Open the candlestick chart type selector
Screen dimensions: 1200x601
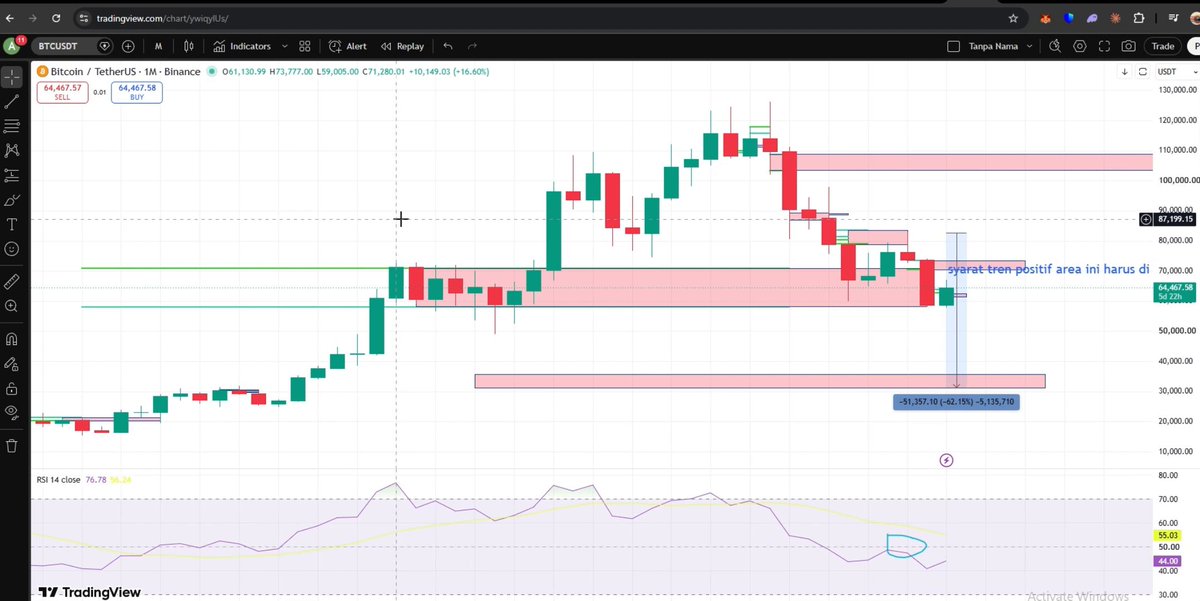point(190,46)
